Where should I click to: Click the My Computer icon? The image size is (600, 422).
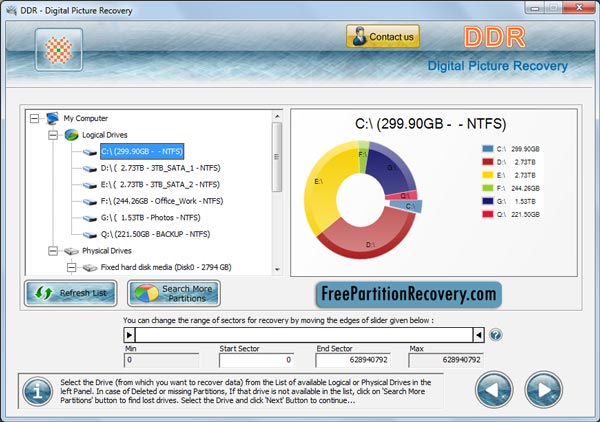pos(52,118)
